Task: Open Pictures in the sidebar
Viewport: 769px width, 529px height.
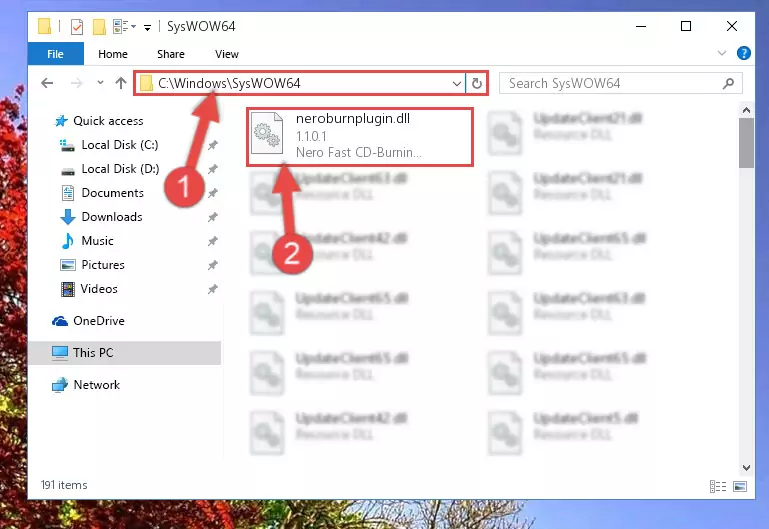Action: 92,265
